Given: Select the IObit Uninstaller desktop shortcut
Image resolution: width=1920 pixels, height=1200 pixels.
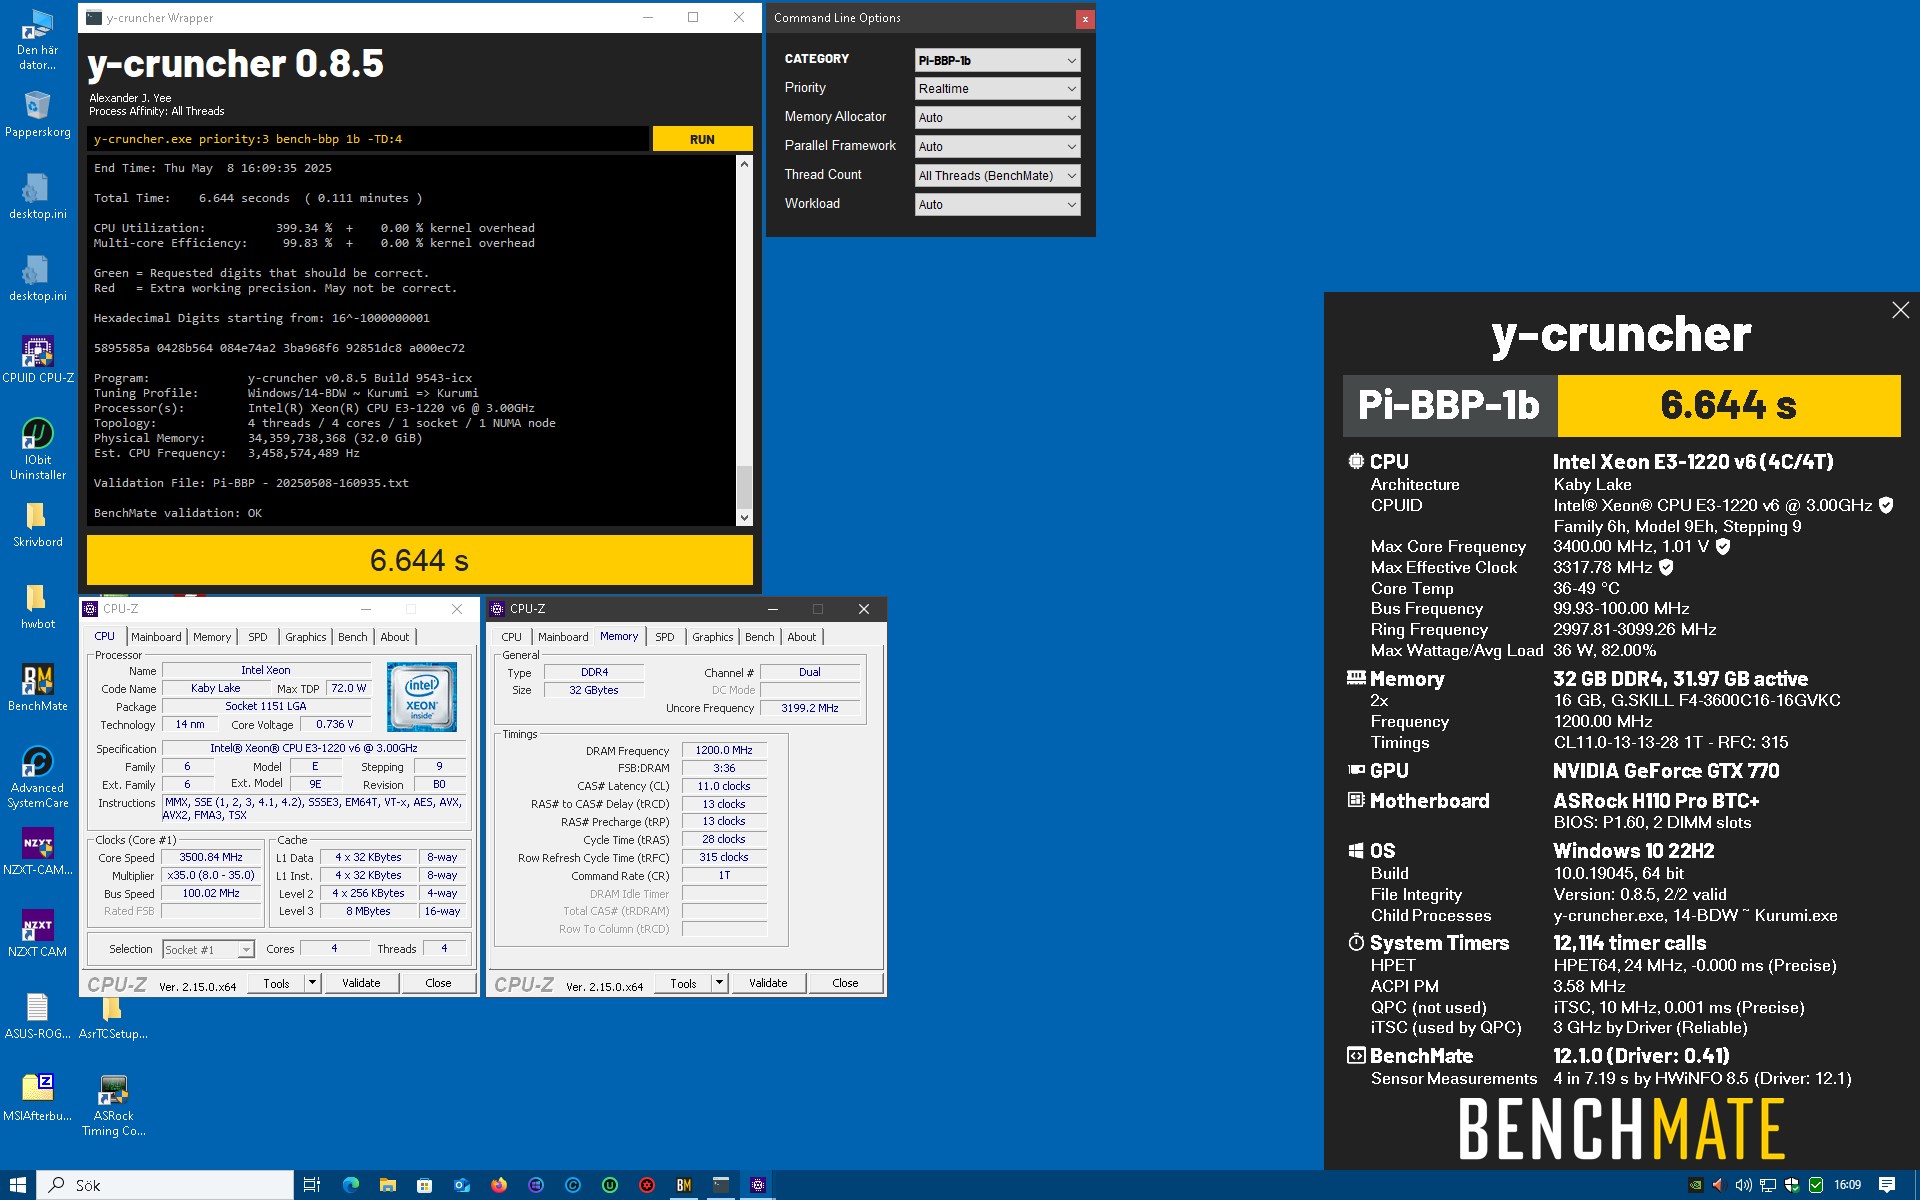Looking at the screenshot, I should point(37,449).
